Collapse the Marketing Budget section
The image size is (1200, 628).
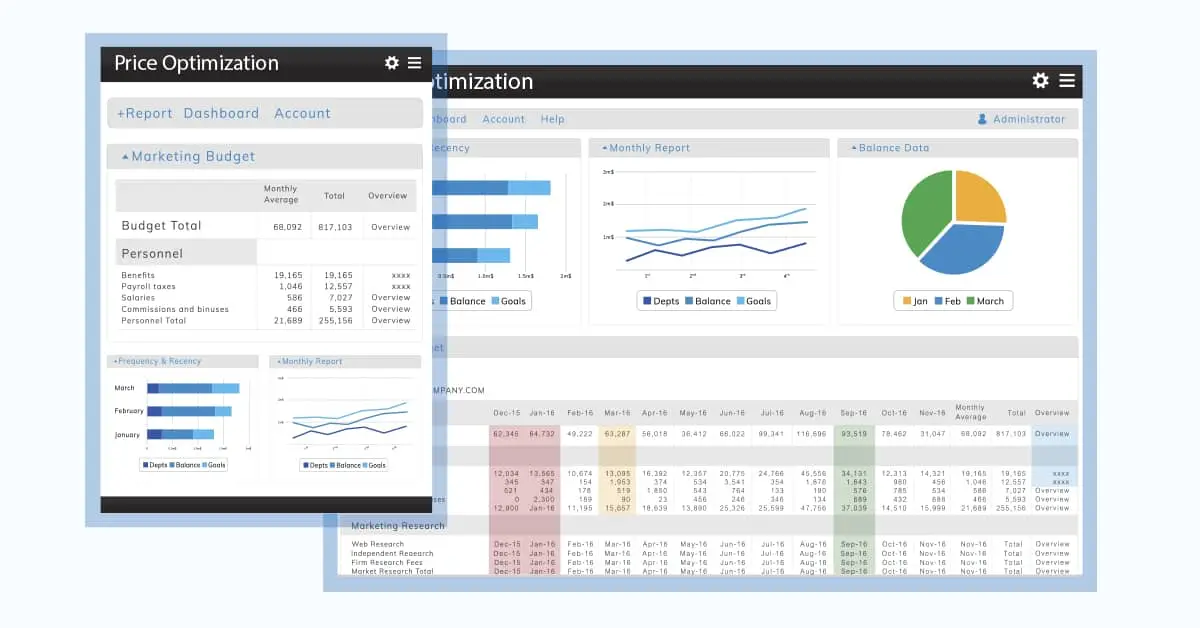[x=125, y=157]
